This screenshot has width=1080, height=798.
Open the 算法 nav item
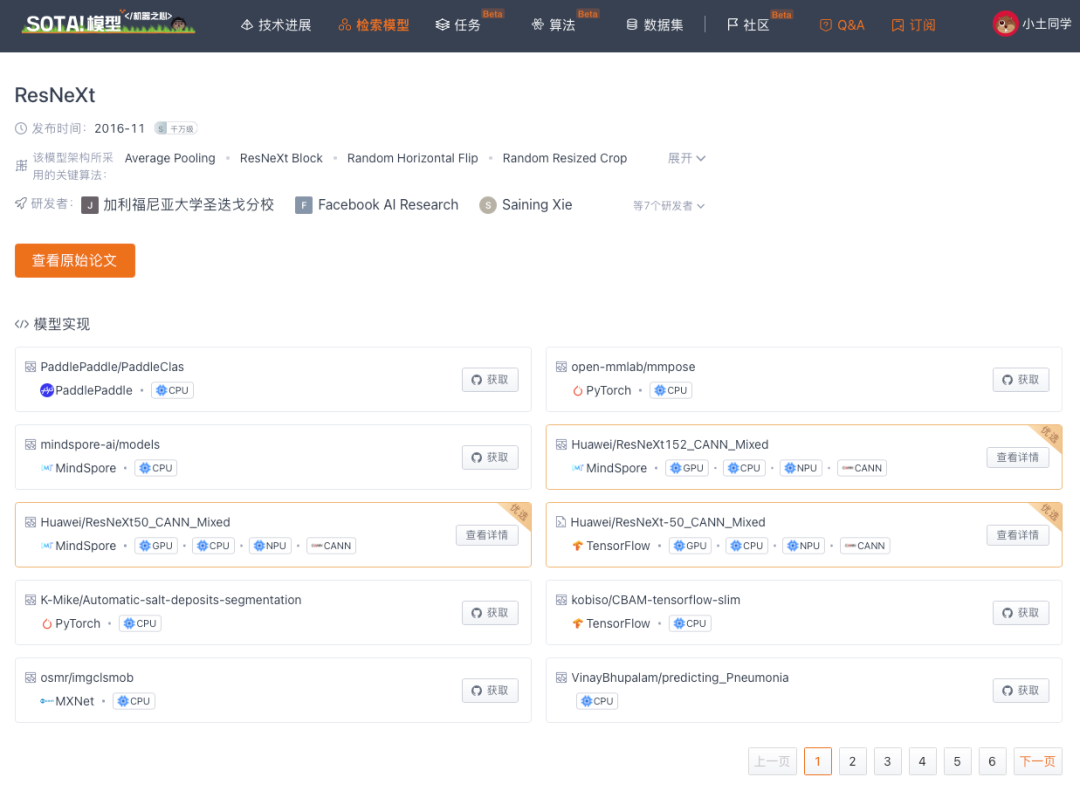[553, 25]
